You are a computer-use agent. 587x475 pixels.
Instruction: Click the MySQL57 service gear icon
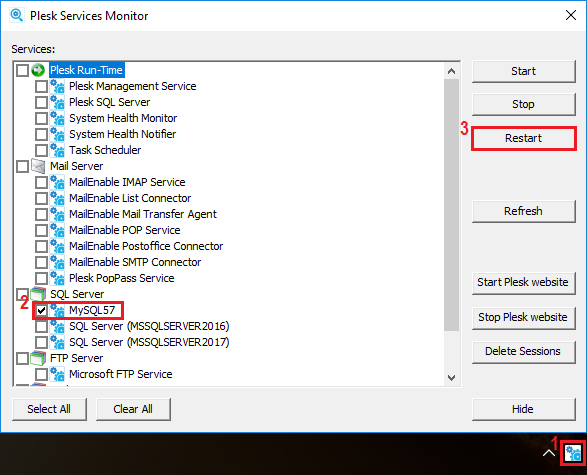(57, 310)
